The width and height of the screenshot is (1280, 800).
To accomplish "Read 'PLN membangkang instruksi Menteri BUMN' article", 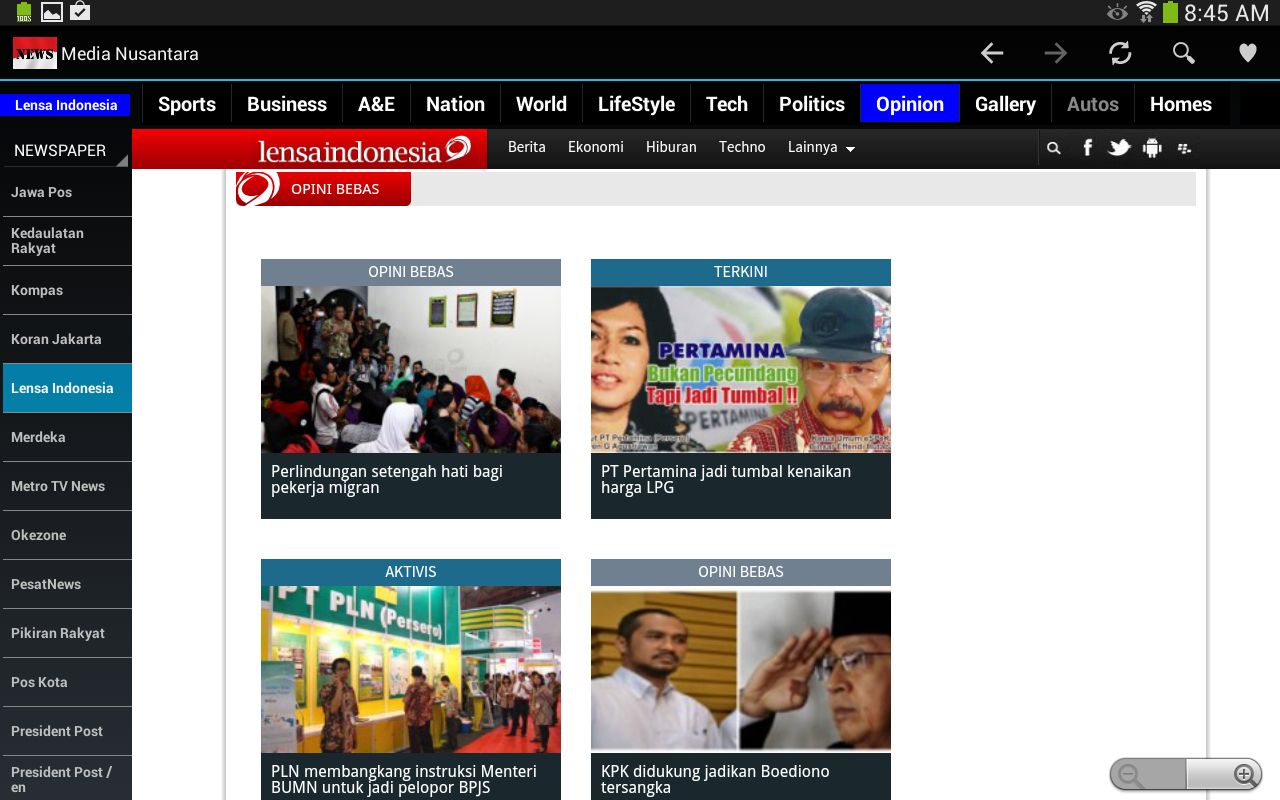I will (404, 779).
